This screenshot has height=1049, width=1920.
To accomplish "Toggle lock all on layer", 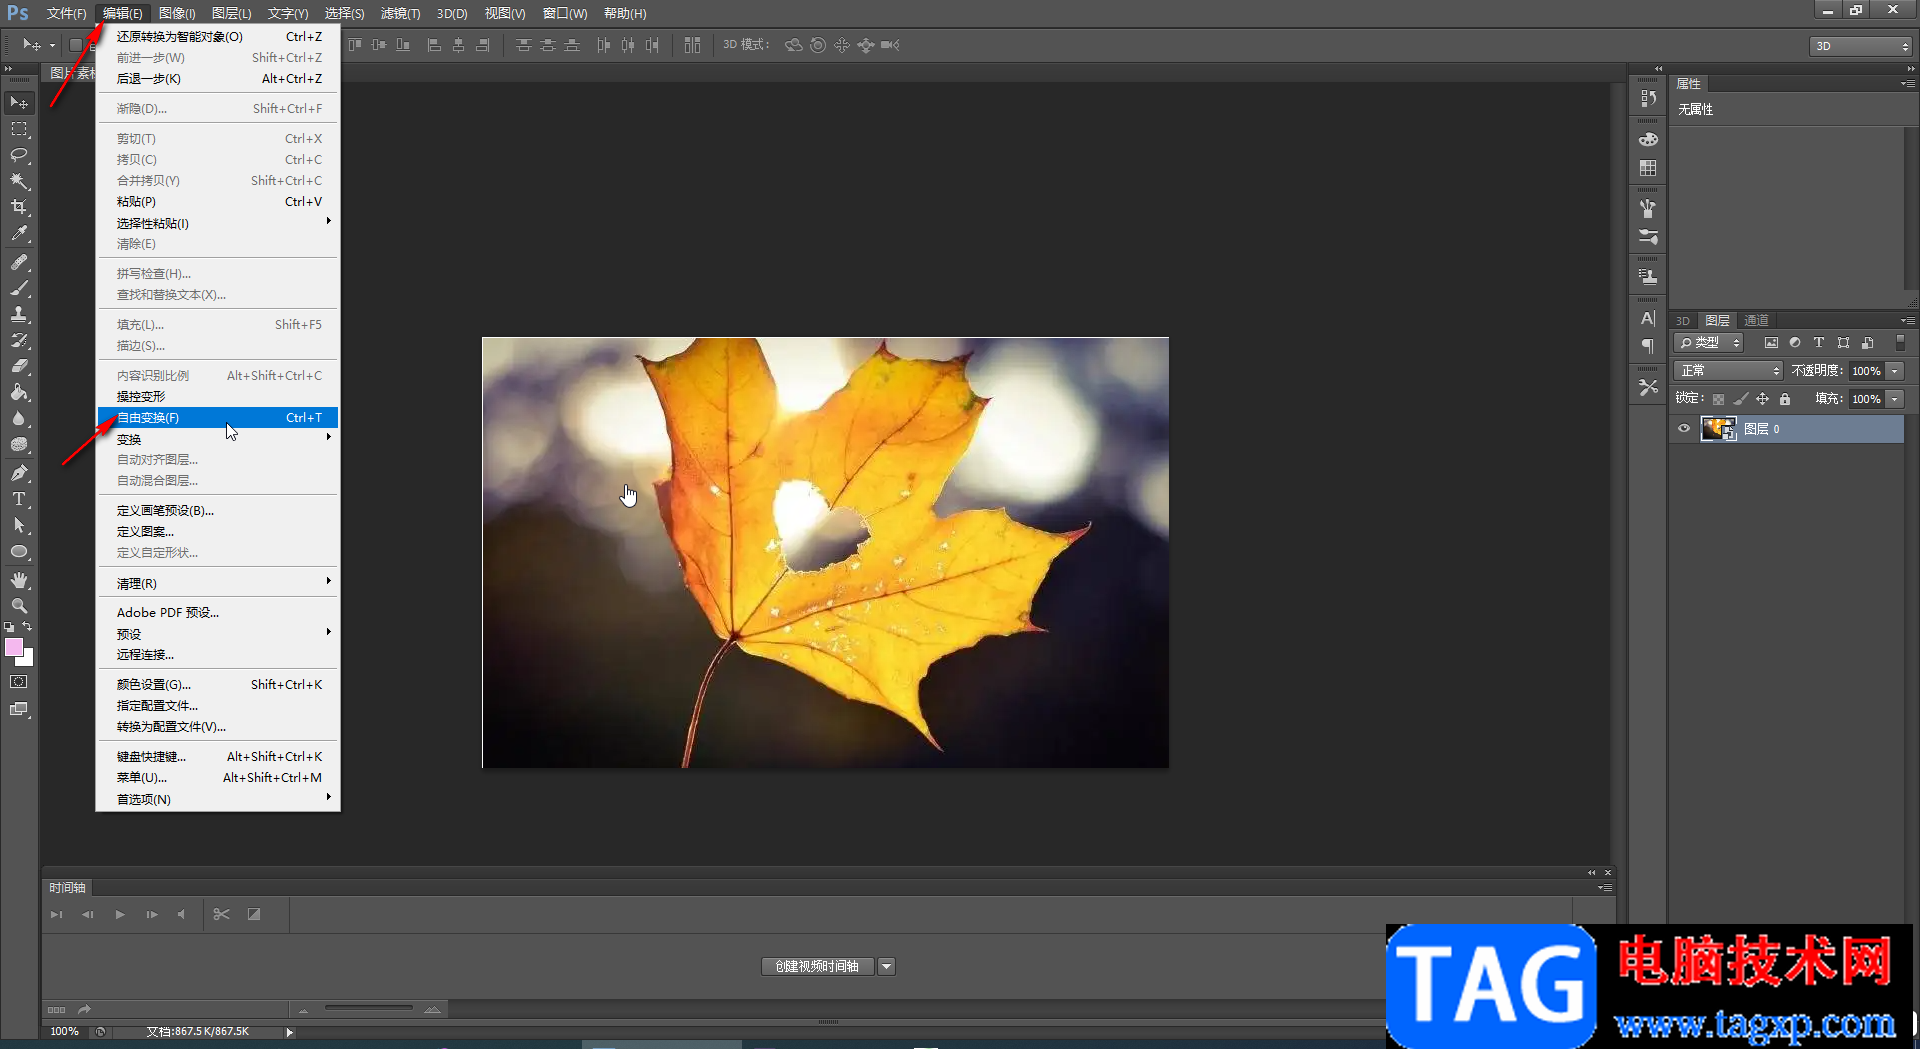I will (1785, 399).
